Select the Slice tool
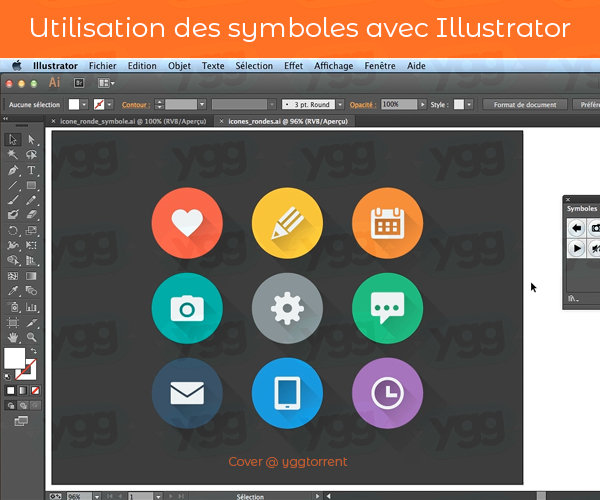Viewport: 600px width, 500px height. 31,322
